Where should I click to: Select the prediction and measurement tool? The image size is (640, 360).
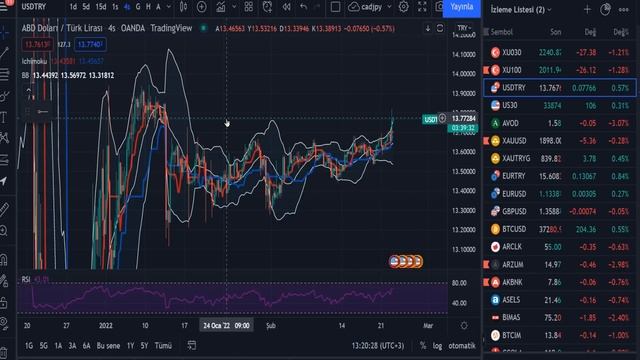4,160
